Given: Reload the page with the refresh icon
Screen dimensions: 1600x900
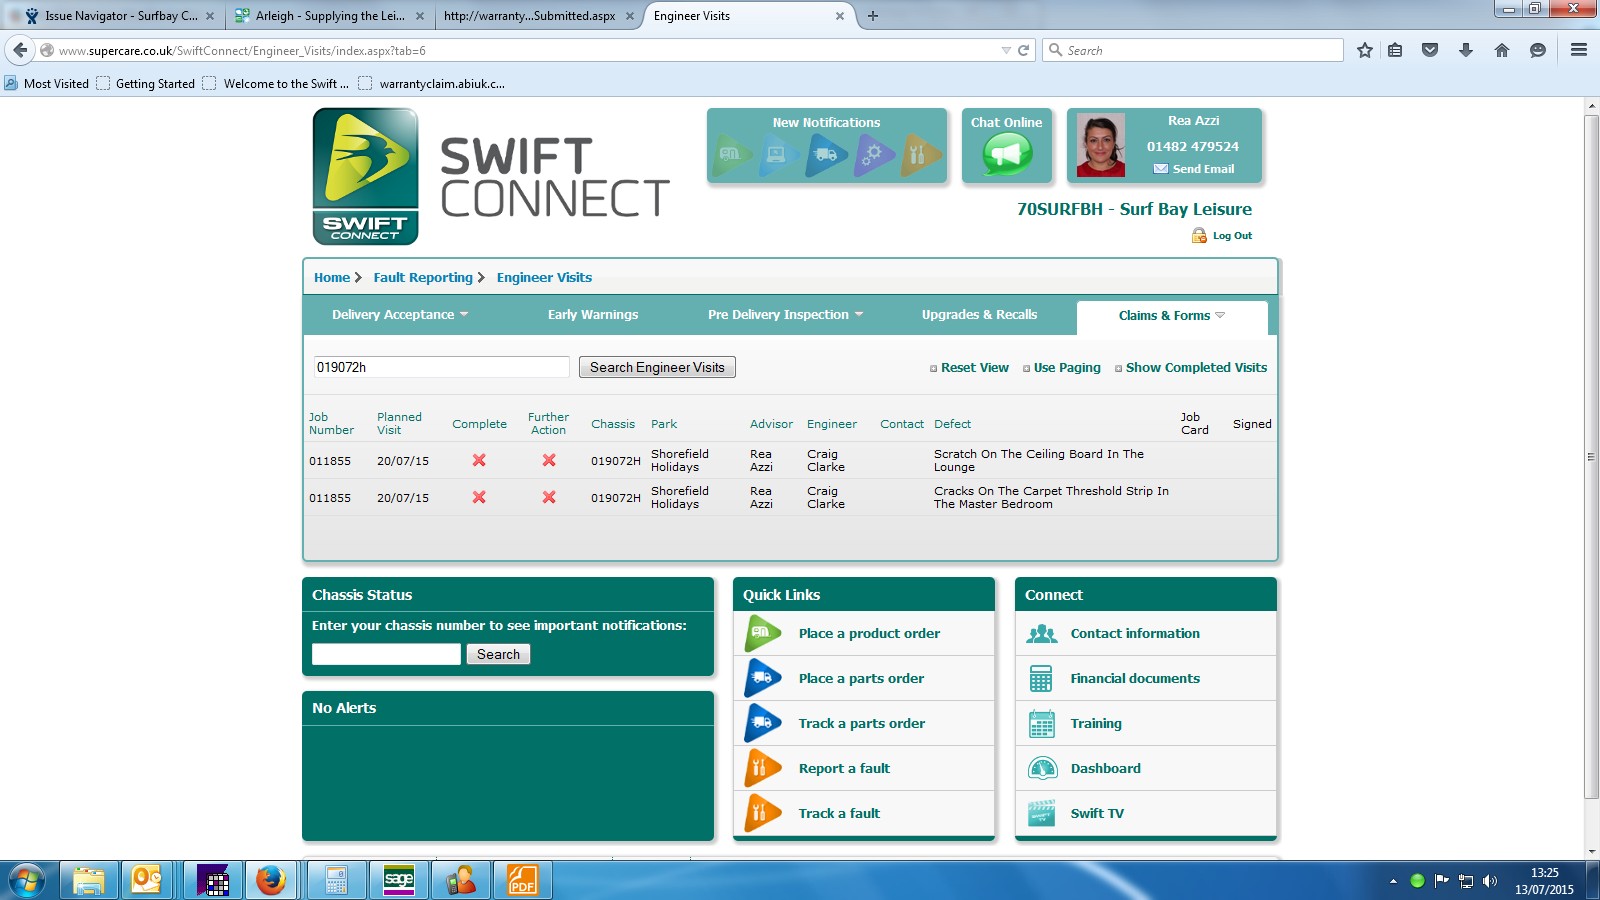Looking at the screenshot, I should [x=1023, y=50].
